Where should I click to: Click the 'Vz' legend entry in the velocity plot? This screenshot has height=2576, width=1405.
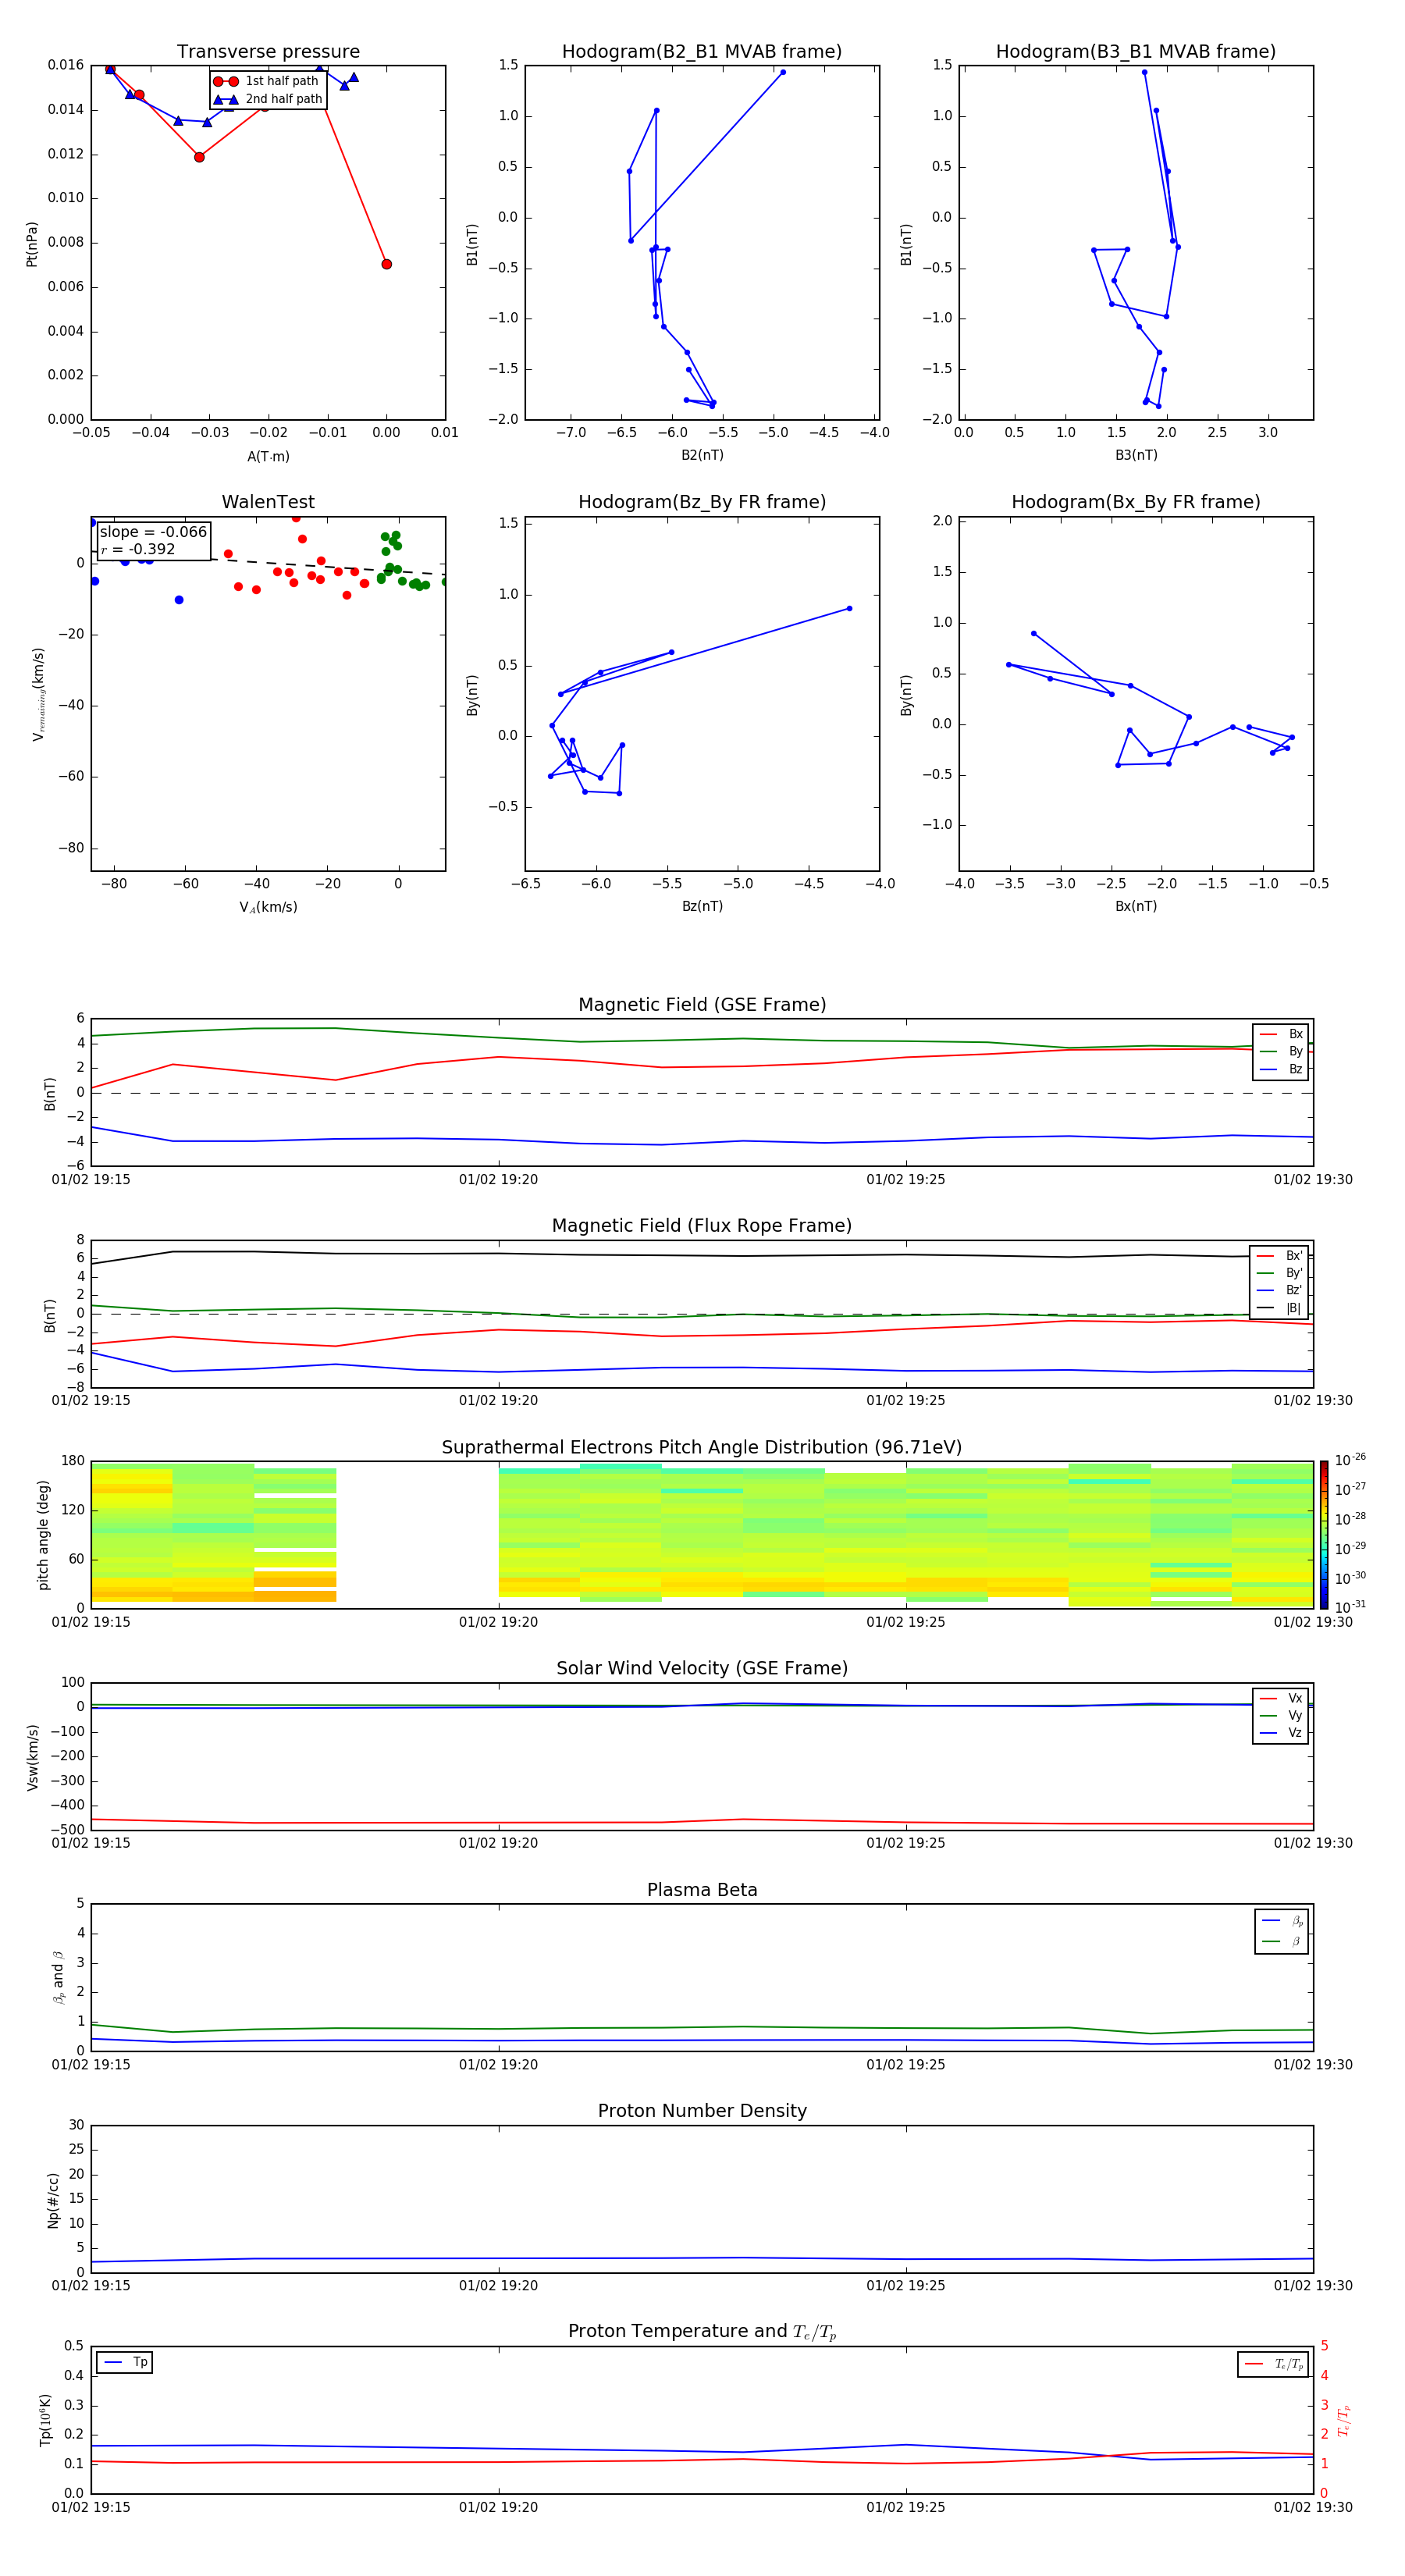(x=1281, y=1733)
